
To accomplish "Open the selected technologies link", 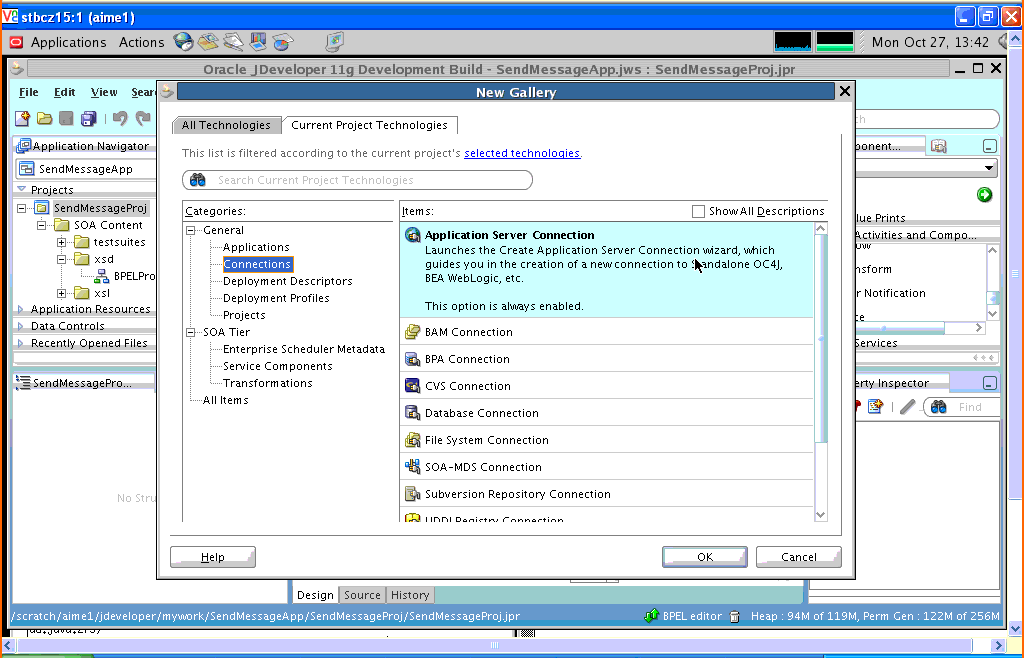I will [522, 153].
